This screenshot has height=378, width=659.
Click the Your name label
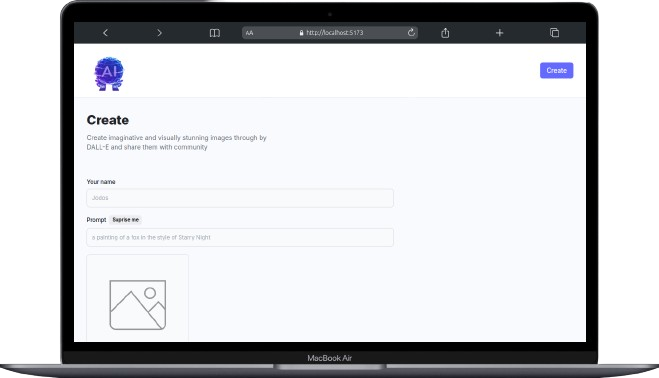101,182
